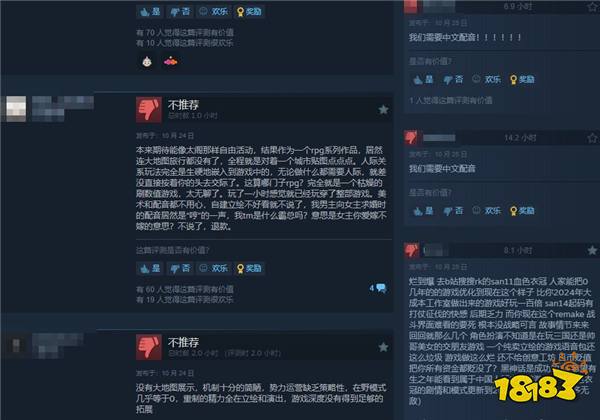
Task: Vote 否 (No) on the 本来期待 review
Action: [x=180, y=268]
